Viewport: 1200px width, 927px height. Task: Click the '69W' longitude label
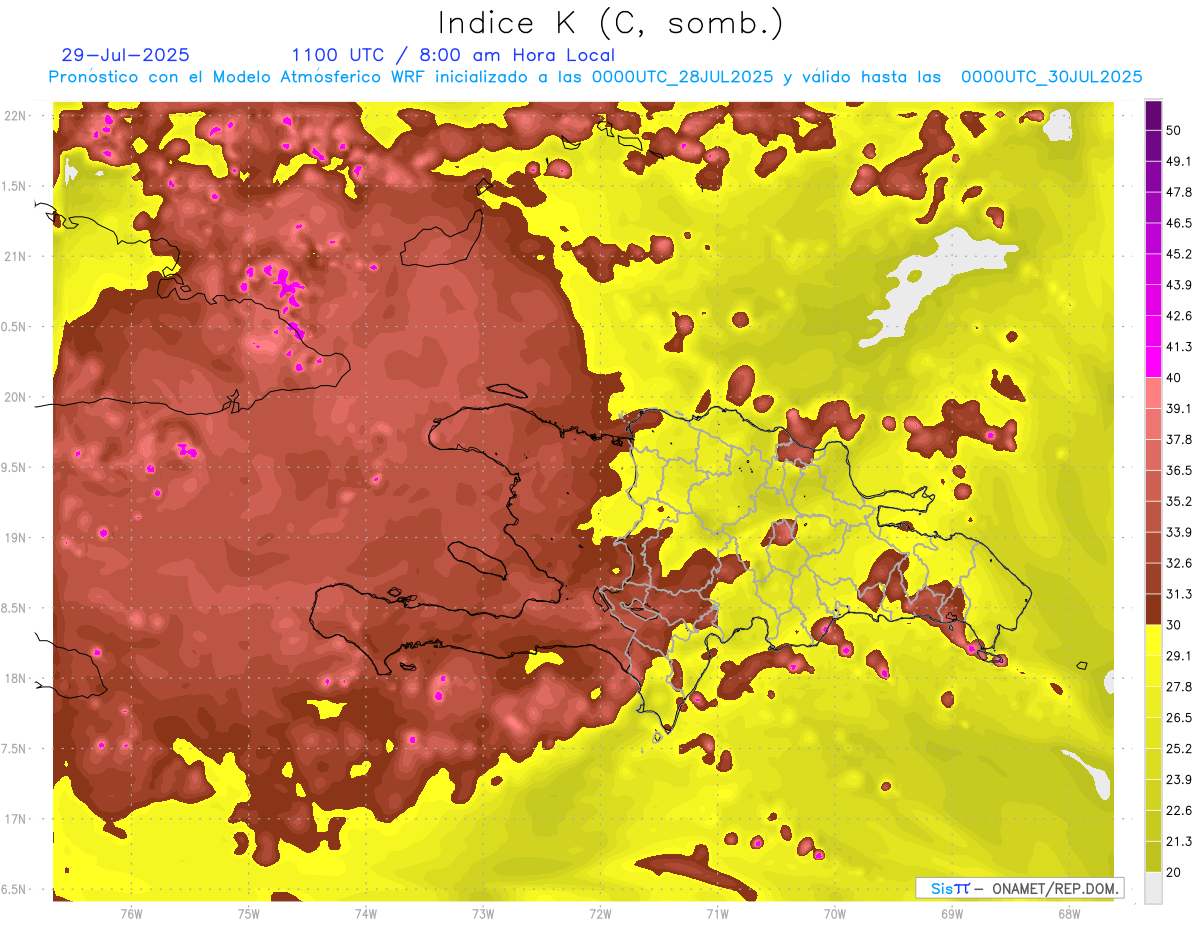pyautogui.click(x=953, y=913)
